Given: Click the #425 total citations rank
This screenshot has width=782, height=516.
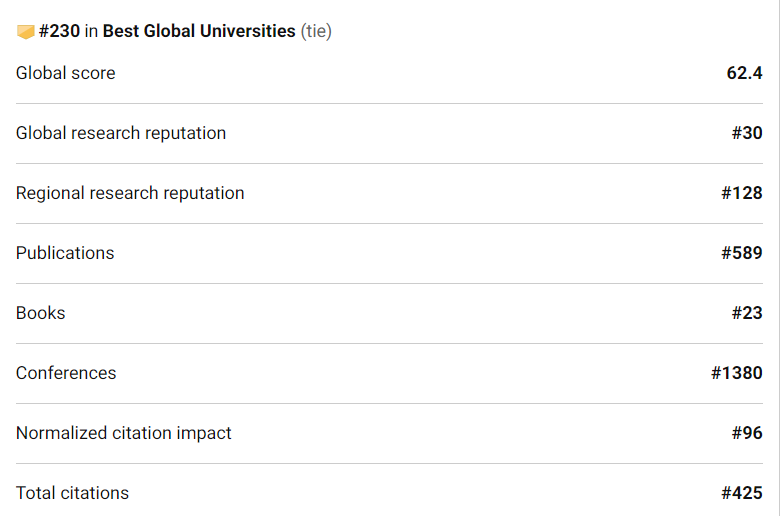Looking at the screenshot, I should point(742,493).
